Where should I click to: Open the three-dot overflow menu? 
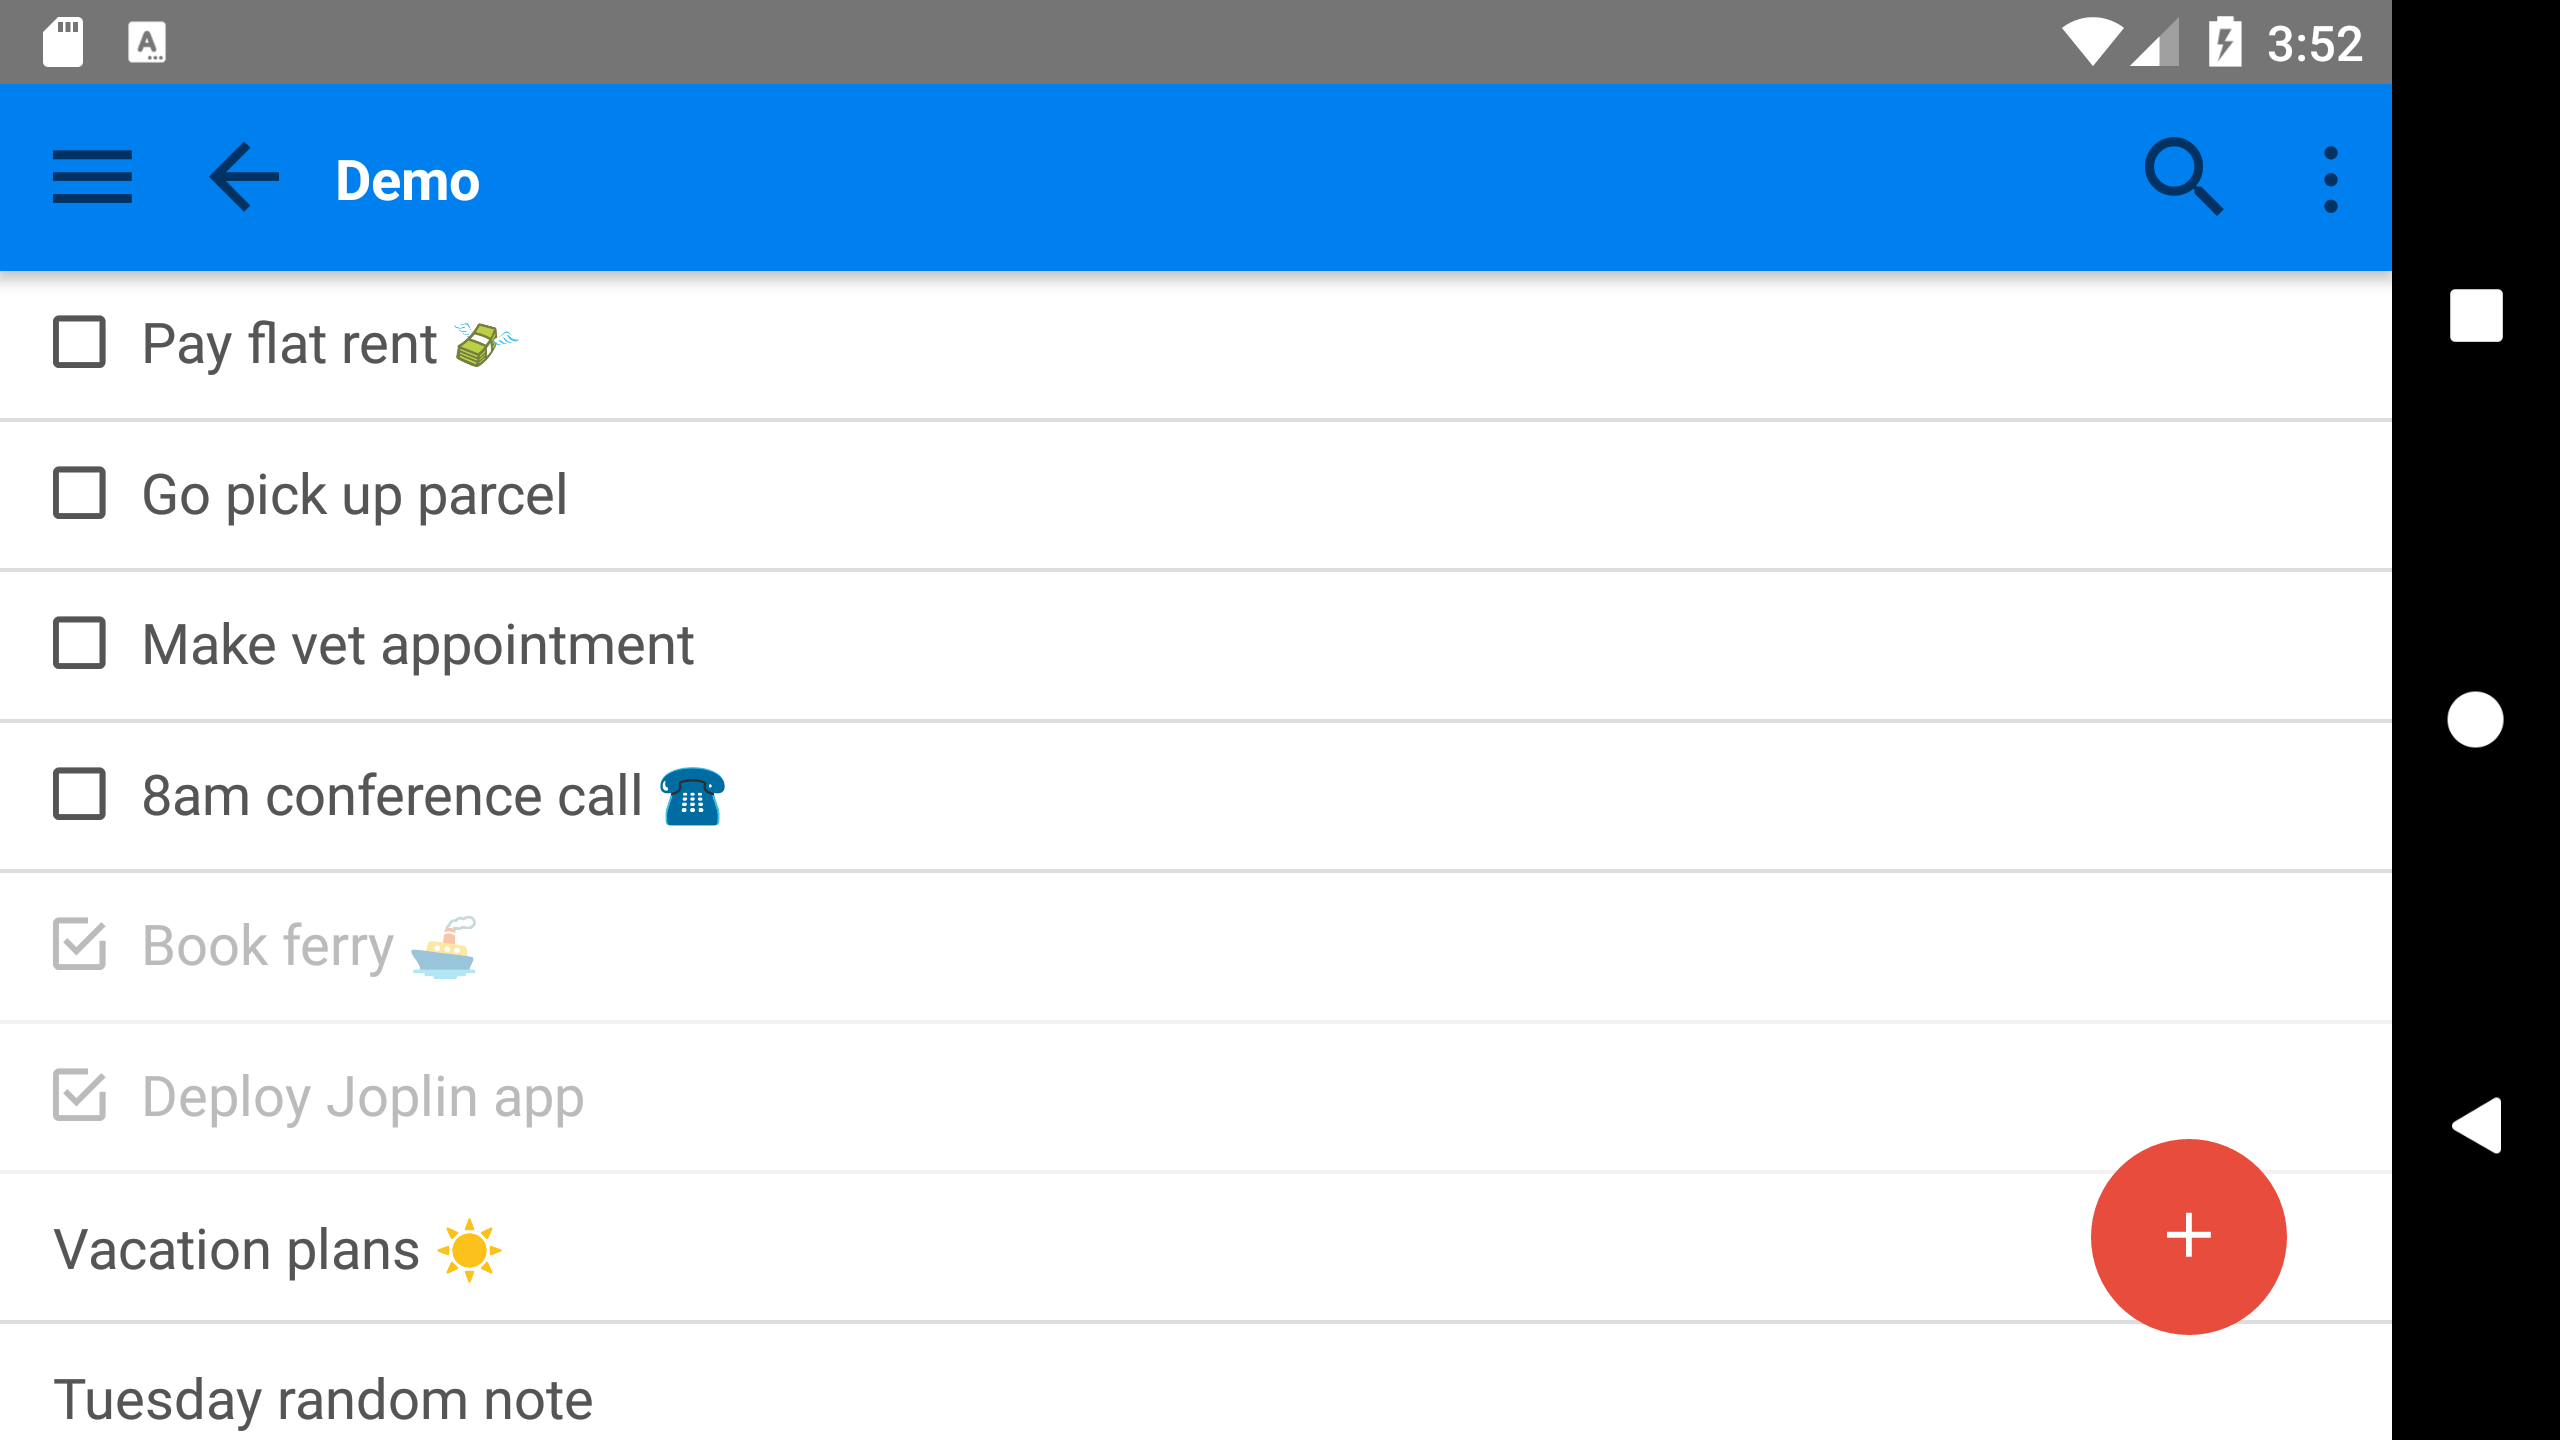pyautogui.click(x=2331, y=180)
